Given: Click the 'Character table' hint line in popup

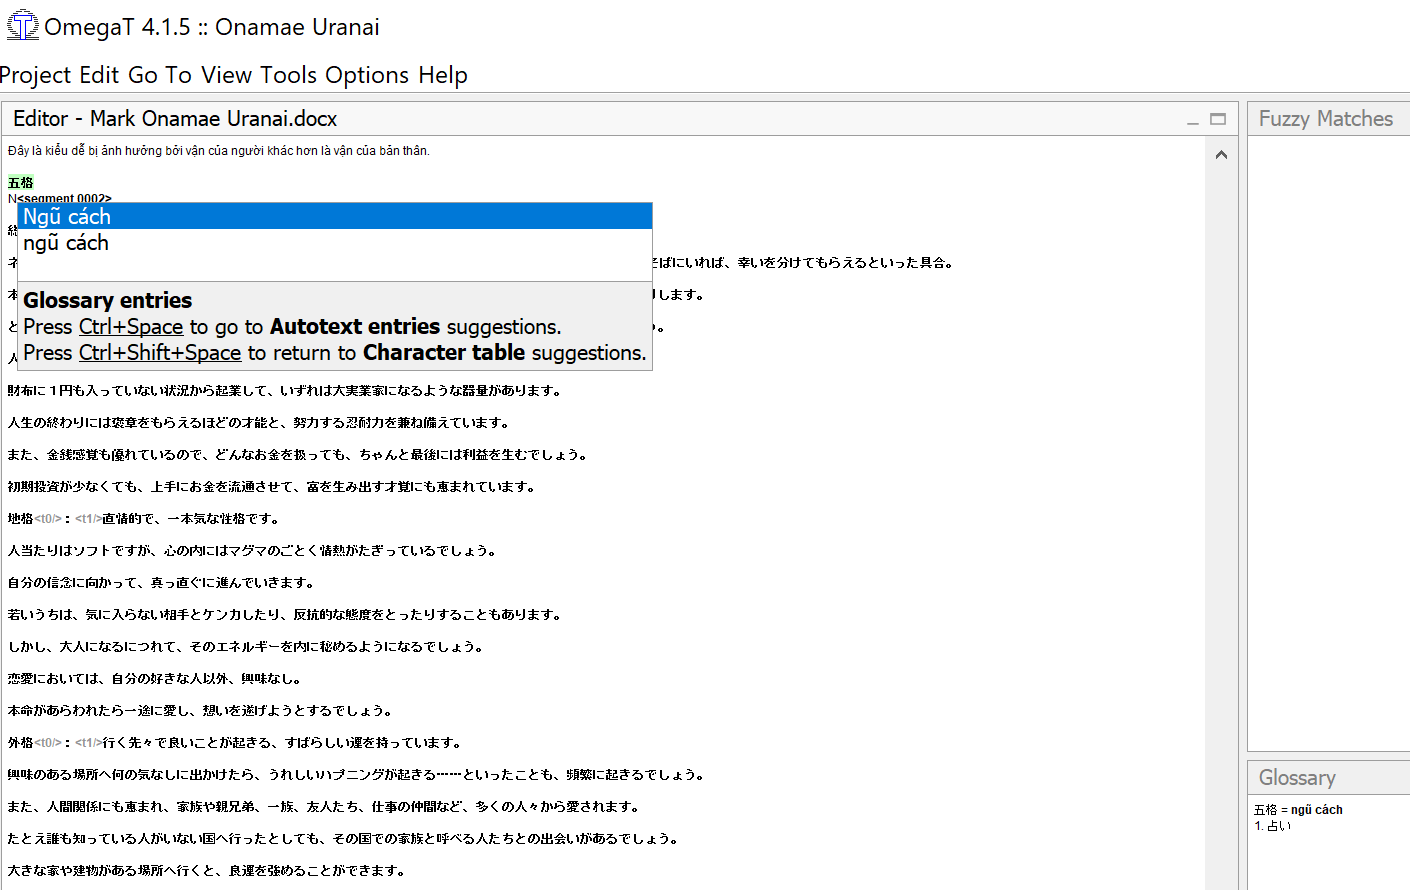Looking at the screenshot, I should point(335,353).
